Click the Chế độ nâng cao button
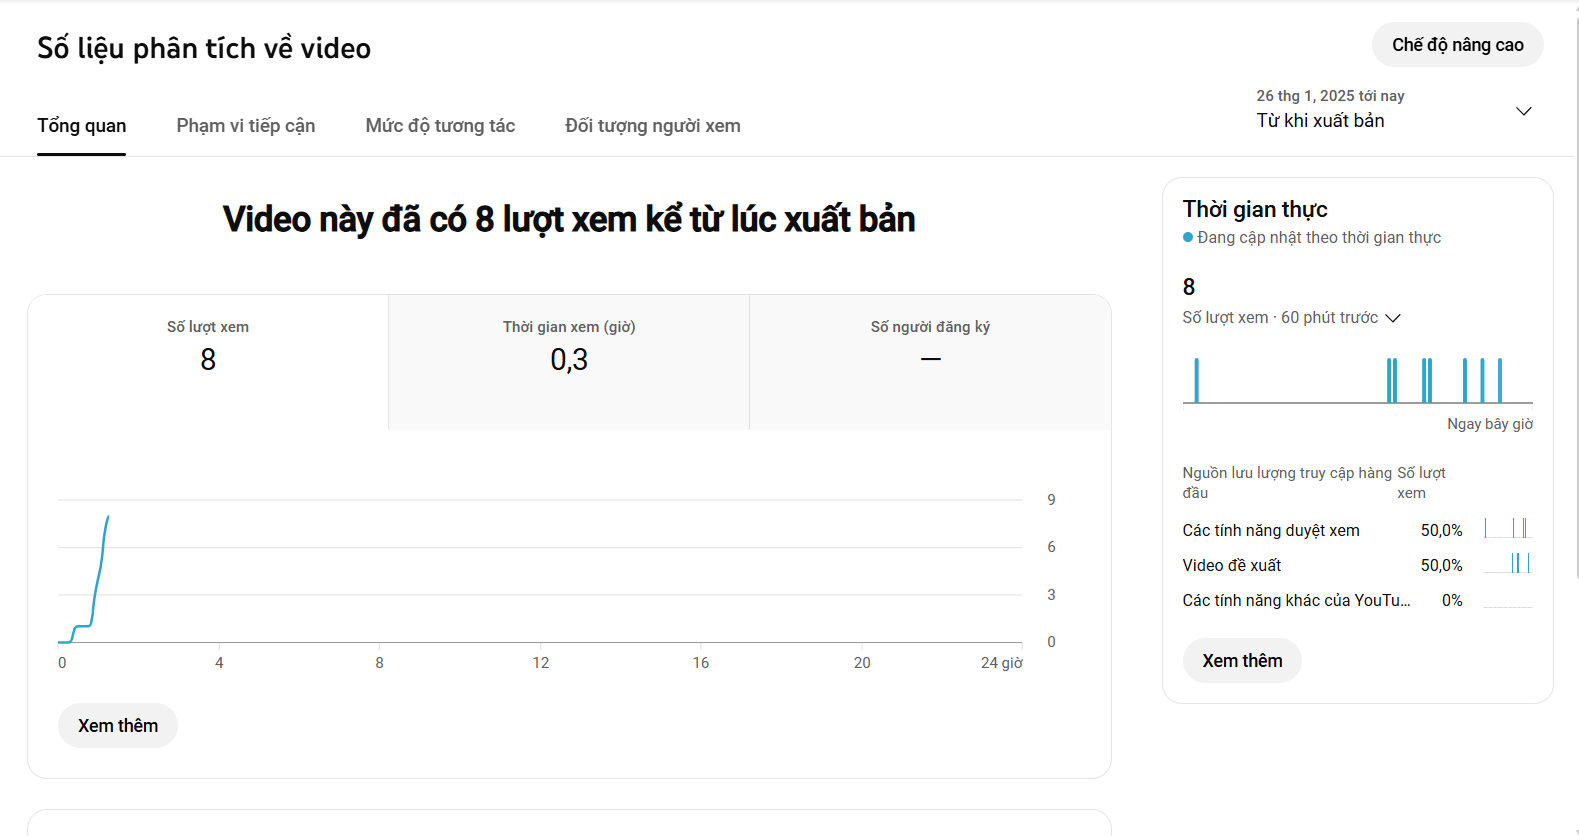The height and width of the screenshot is (836, 1579). click(1457, 45)
